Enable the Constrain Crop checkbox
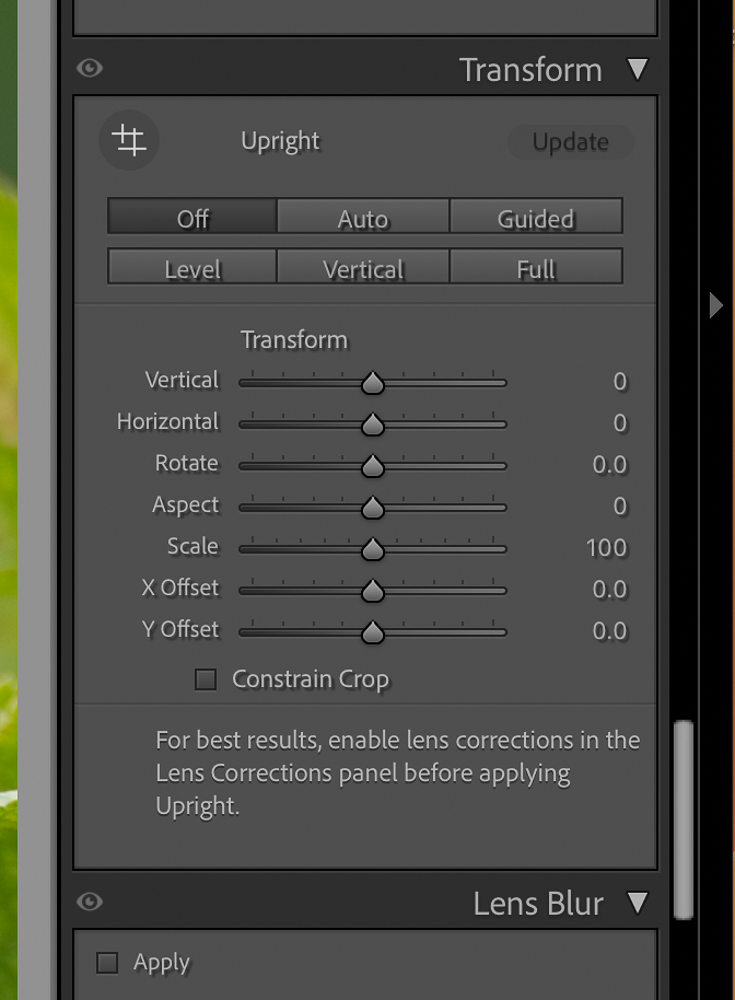This screenshot has height=1000, width=735. [x=205, y=679]
